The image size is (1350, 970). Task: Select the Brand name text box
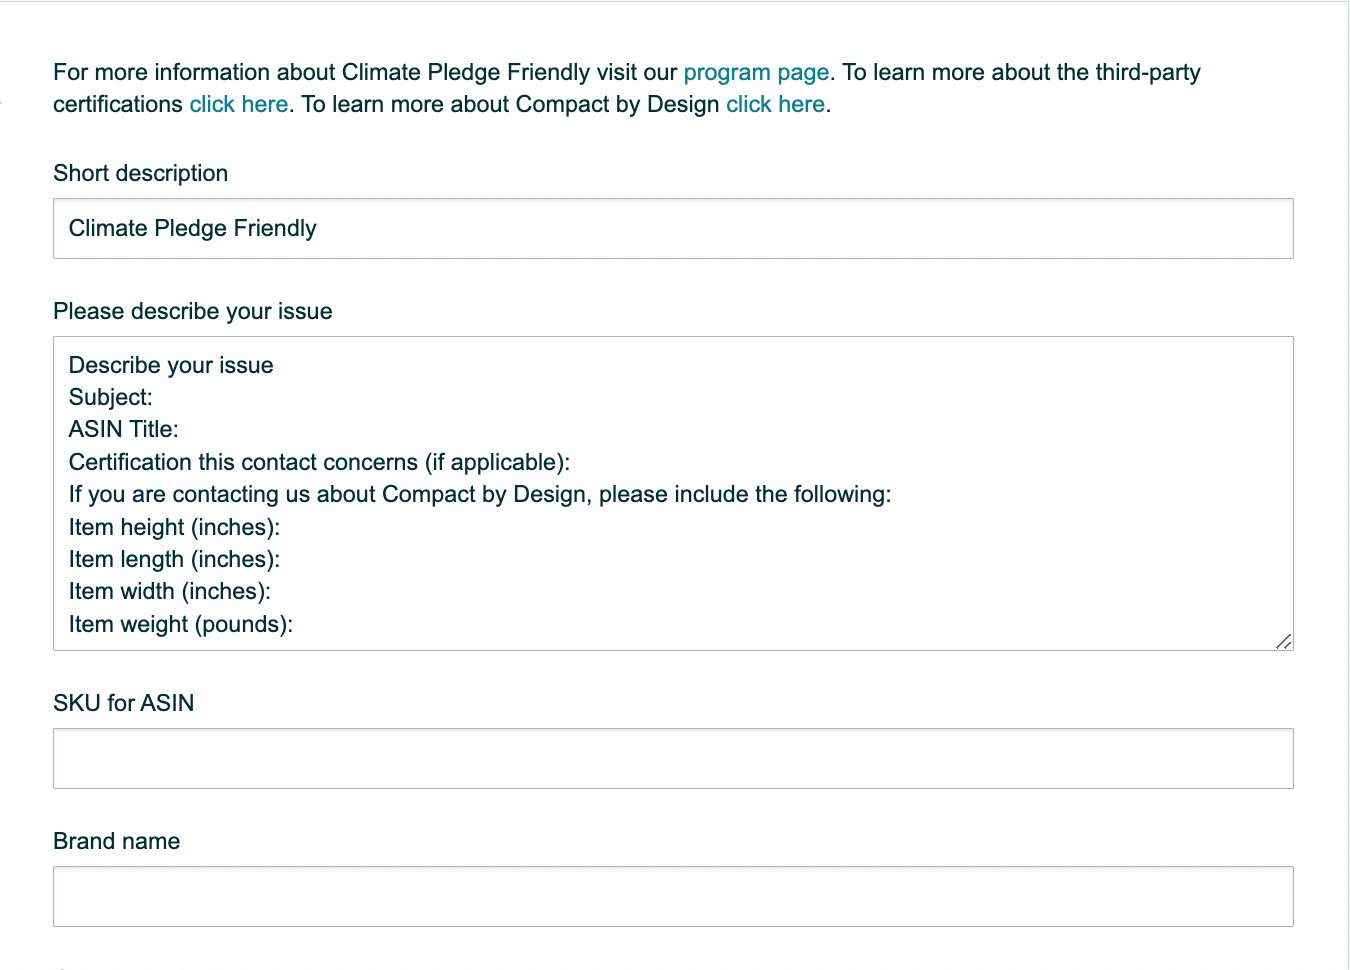pos(673,897)
